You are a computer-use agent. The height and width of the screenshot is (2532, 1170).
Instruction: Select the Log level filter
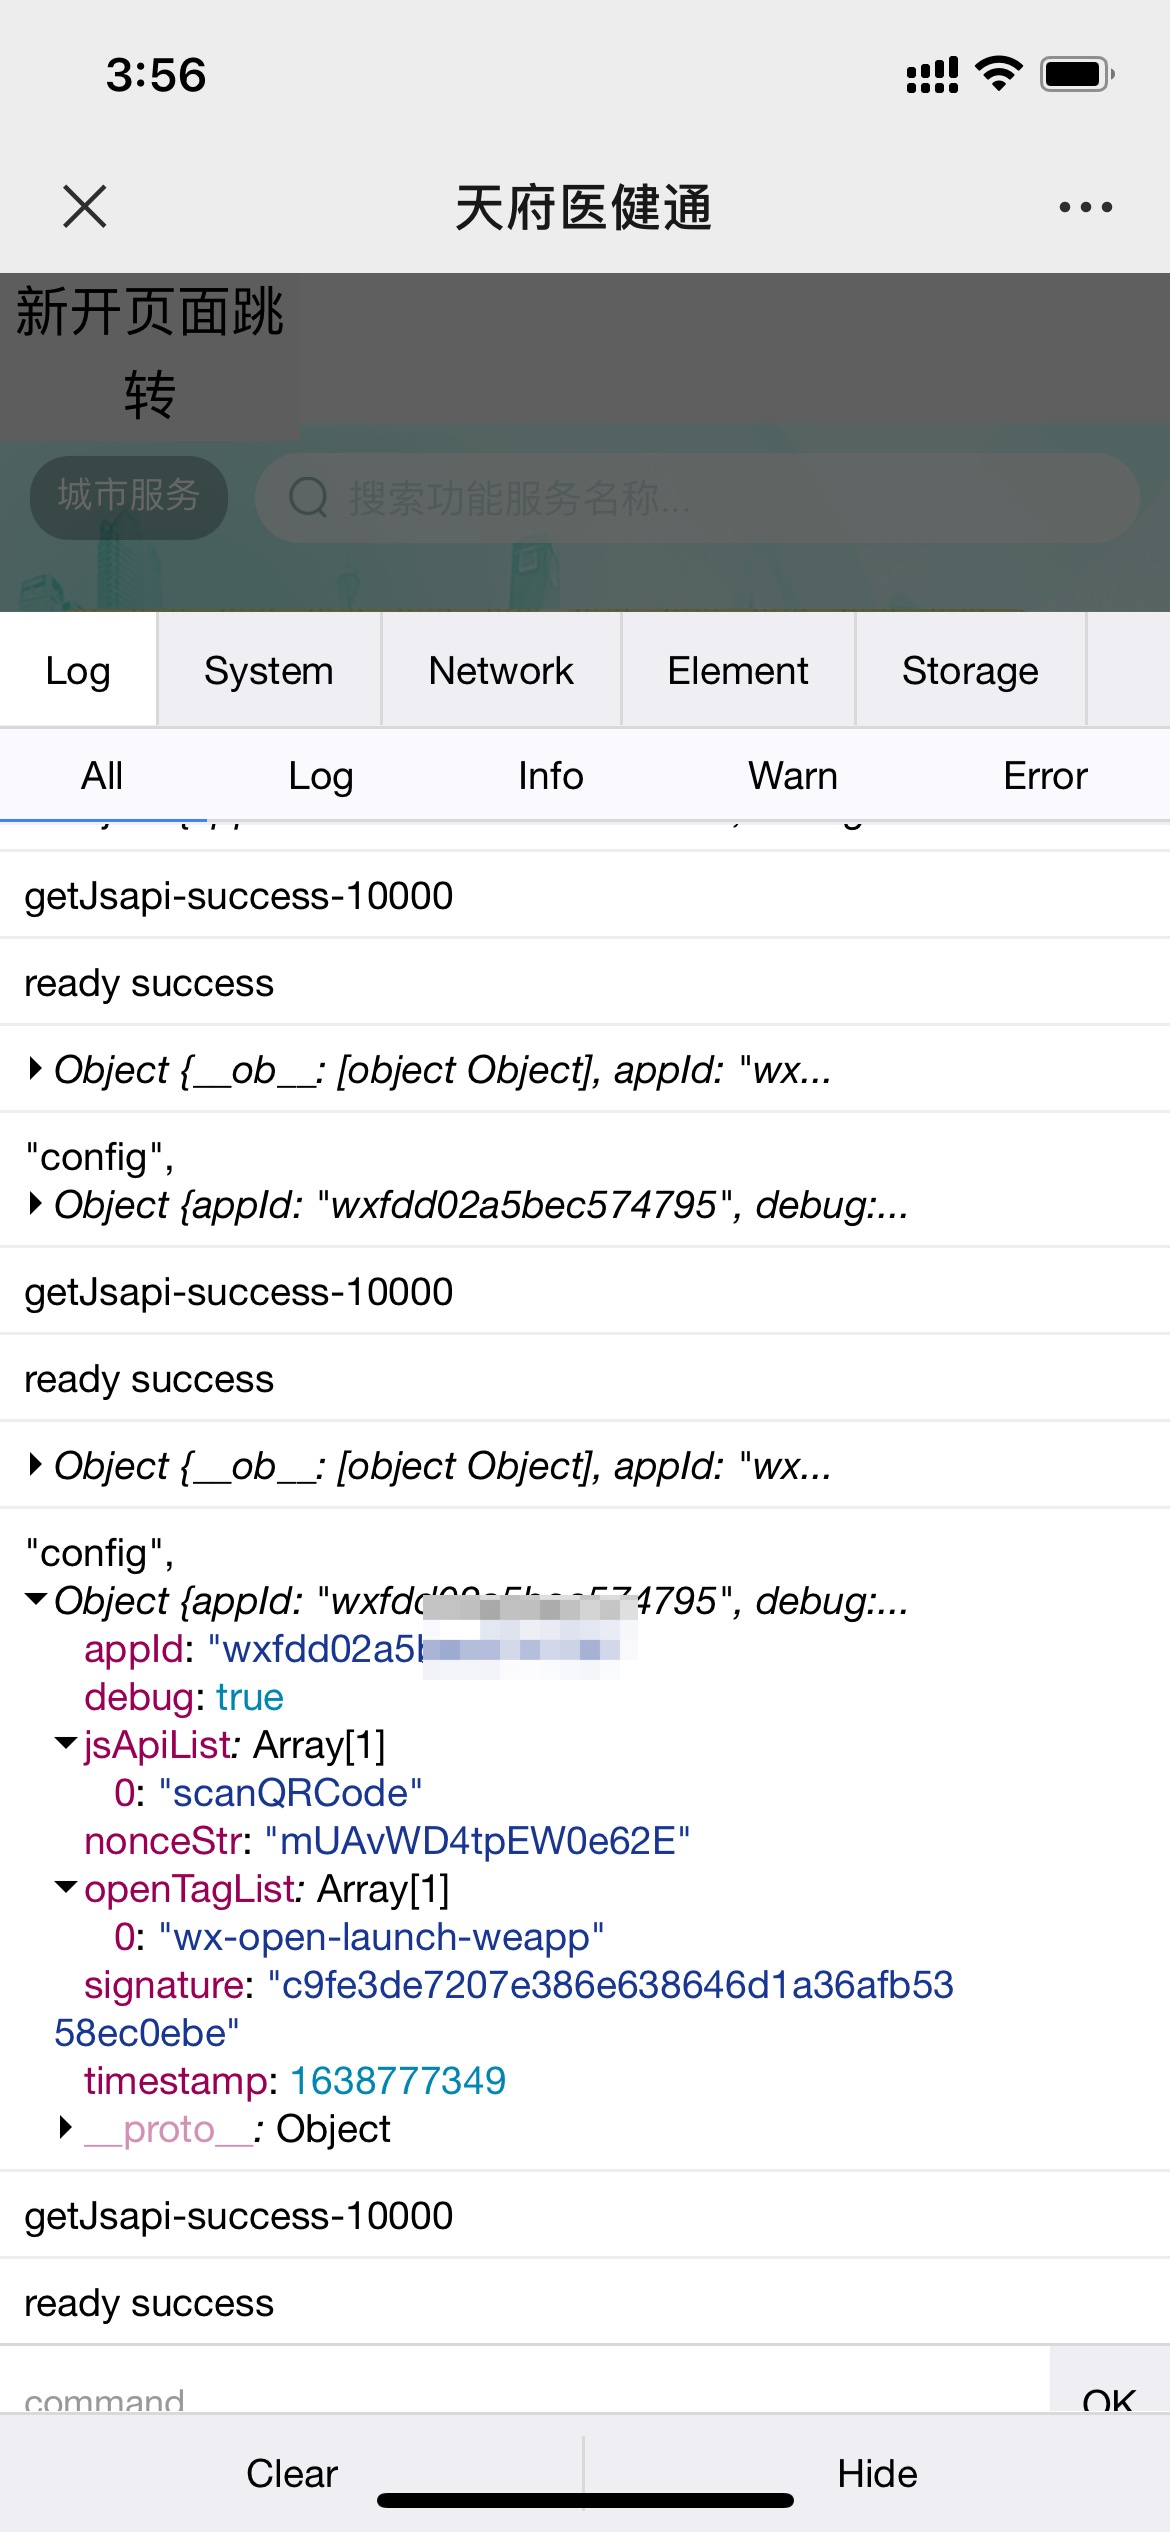coord(321,776)
